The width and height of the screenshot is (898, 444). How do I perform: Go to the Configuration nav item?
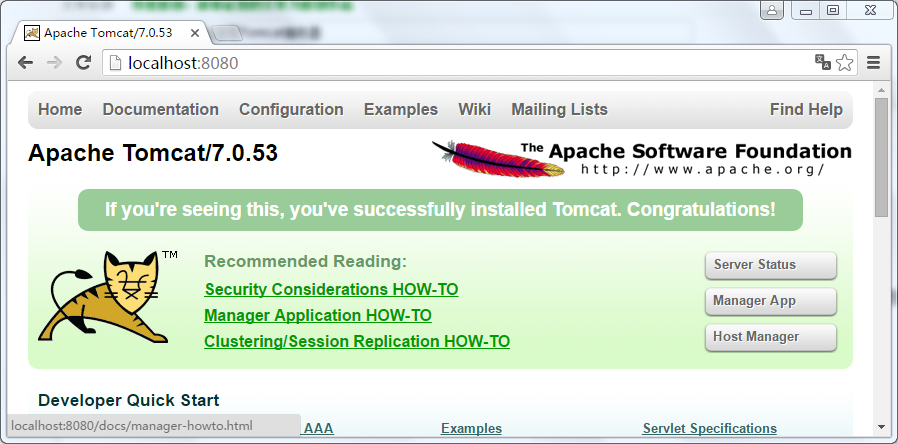coord(291,109)
